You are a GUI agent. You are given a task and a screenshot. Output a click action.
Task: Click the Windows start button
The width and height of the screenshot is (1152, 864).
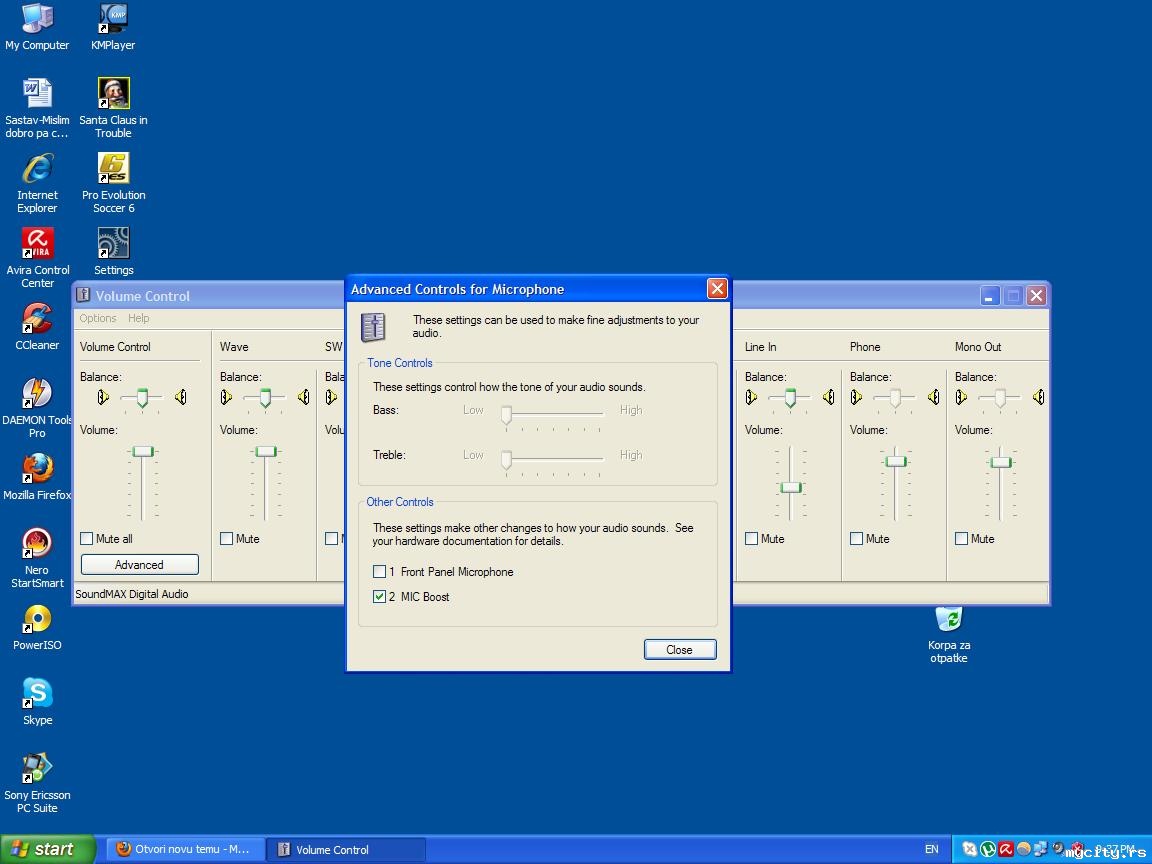[44, 849]
